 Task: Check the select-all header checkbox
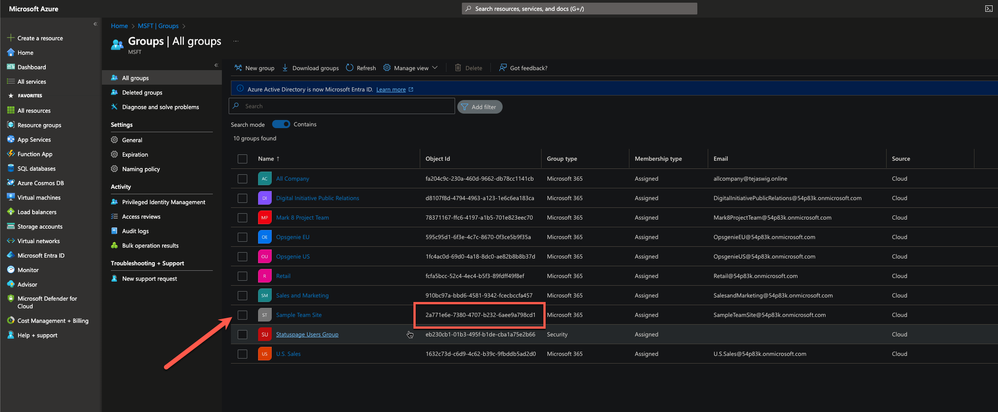click(242, 159)
